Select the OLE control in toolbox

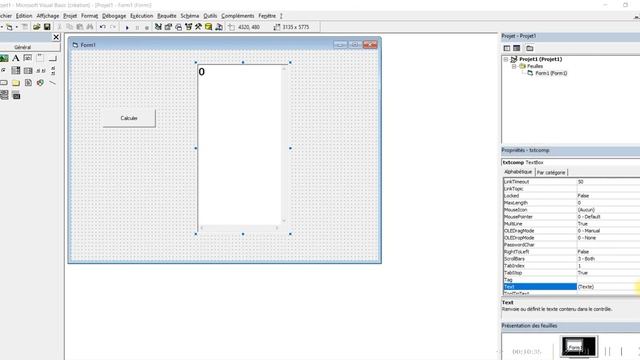(x=16, y=96)
